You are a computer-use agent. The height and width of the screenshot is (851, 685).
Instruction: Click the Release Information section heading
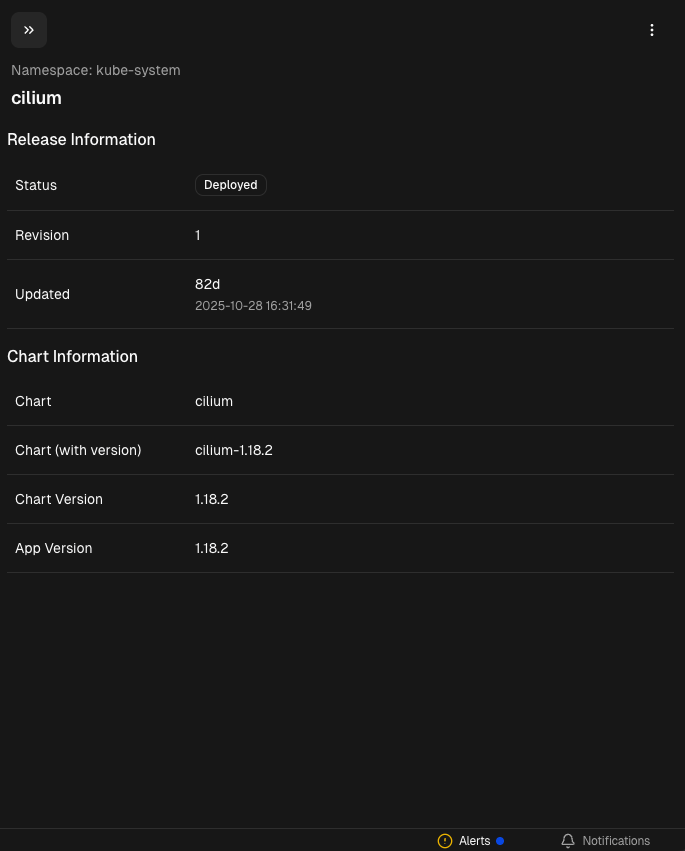(x=81, y=140)
